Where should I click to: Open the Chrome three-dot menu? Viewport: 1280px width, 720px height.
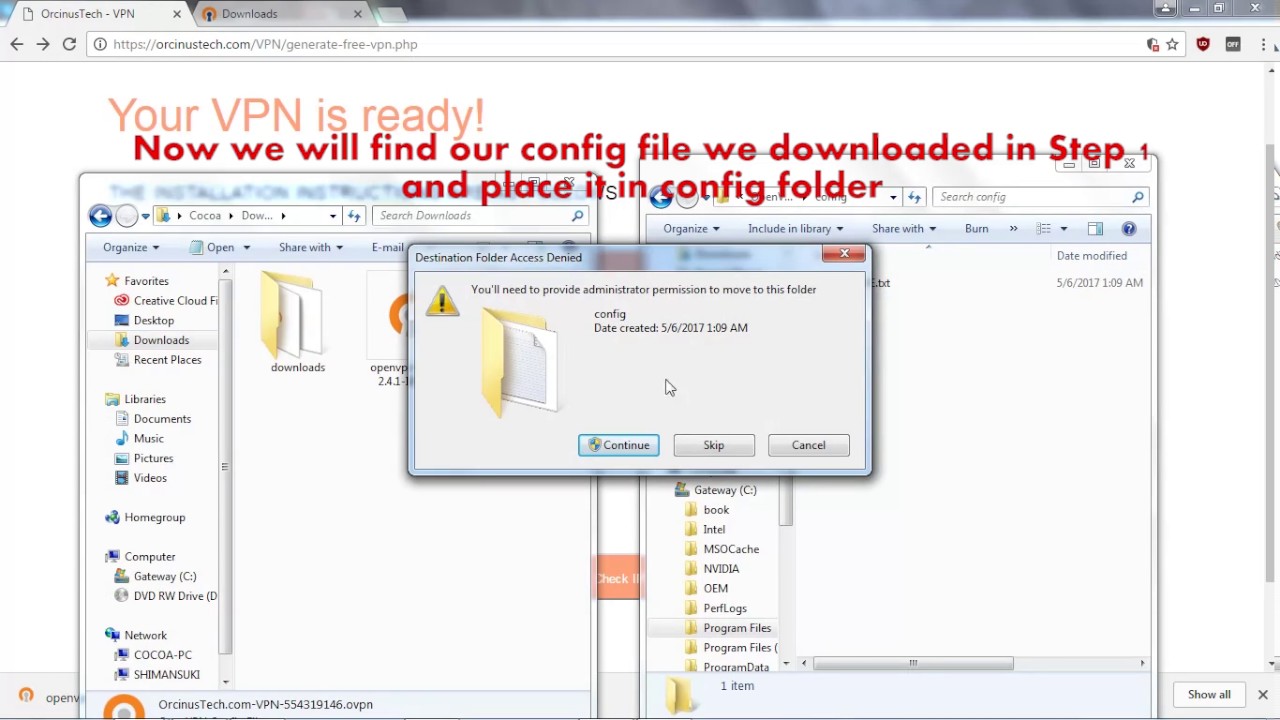tap(1262, 44)
